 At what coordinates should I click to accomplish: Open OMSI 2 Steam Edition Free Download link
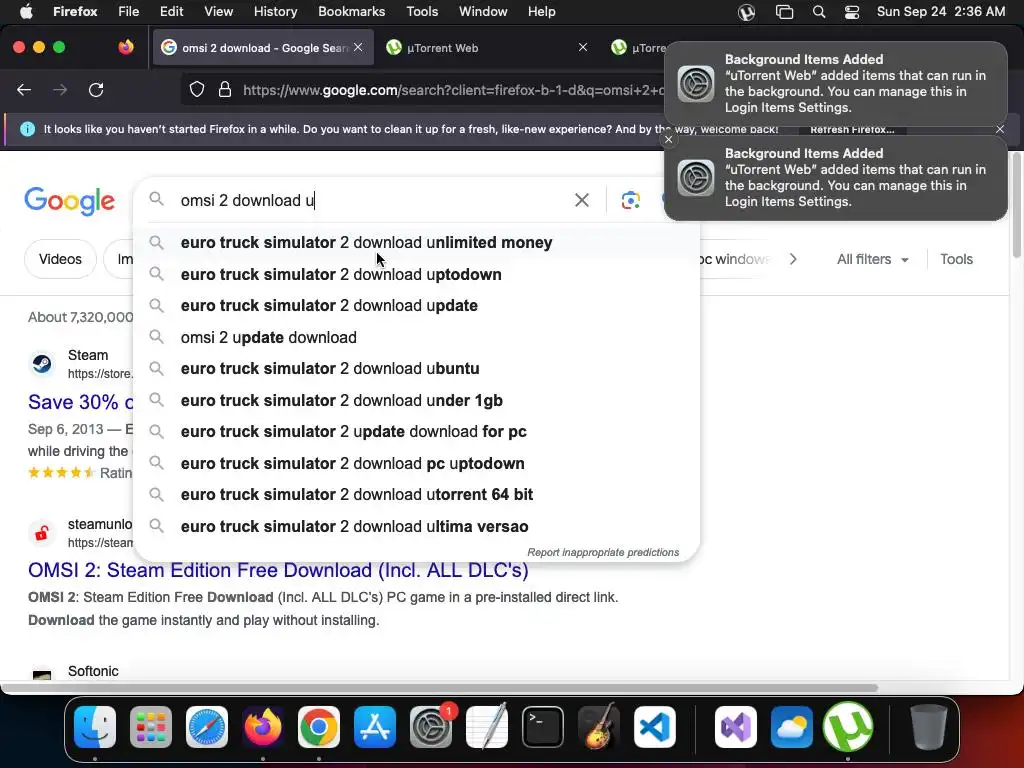pyautogui.click(x=278, y=570)
